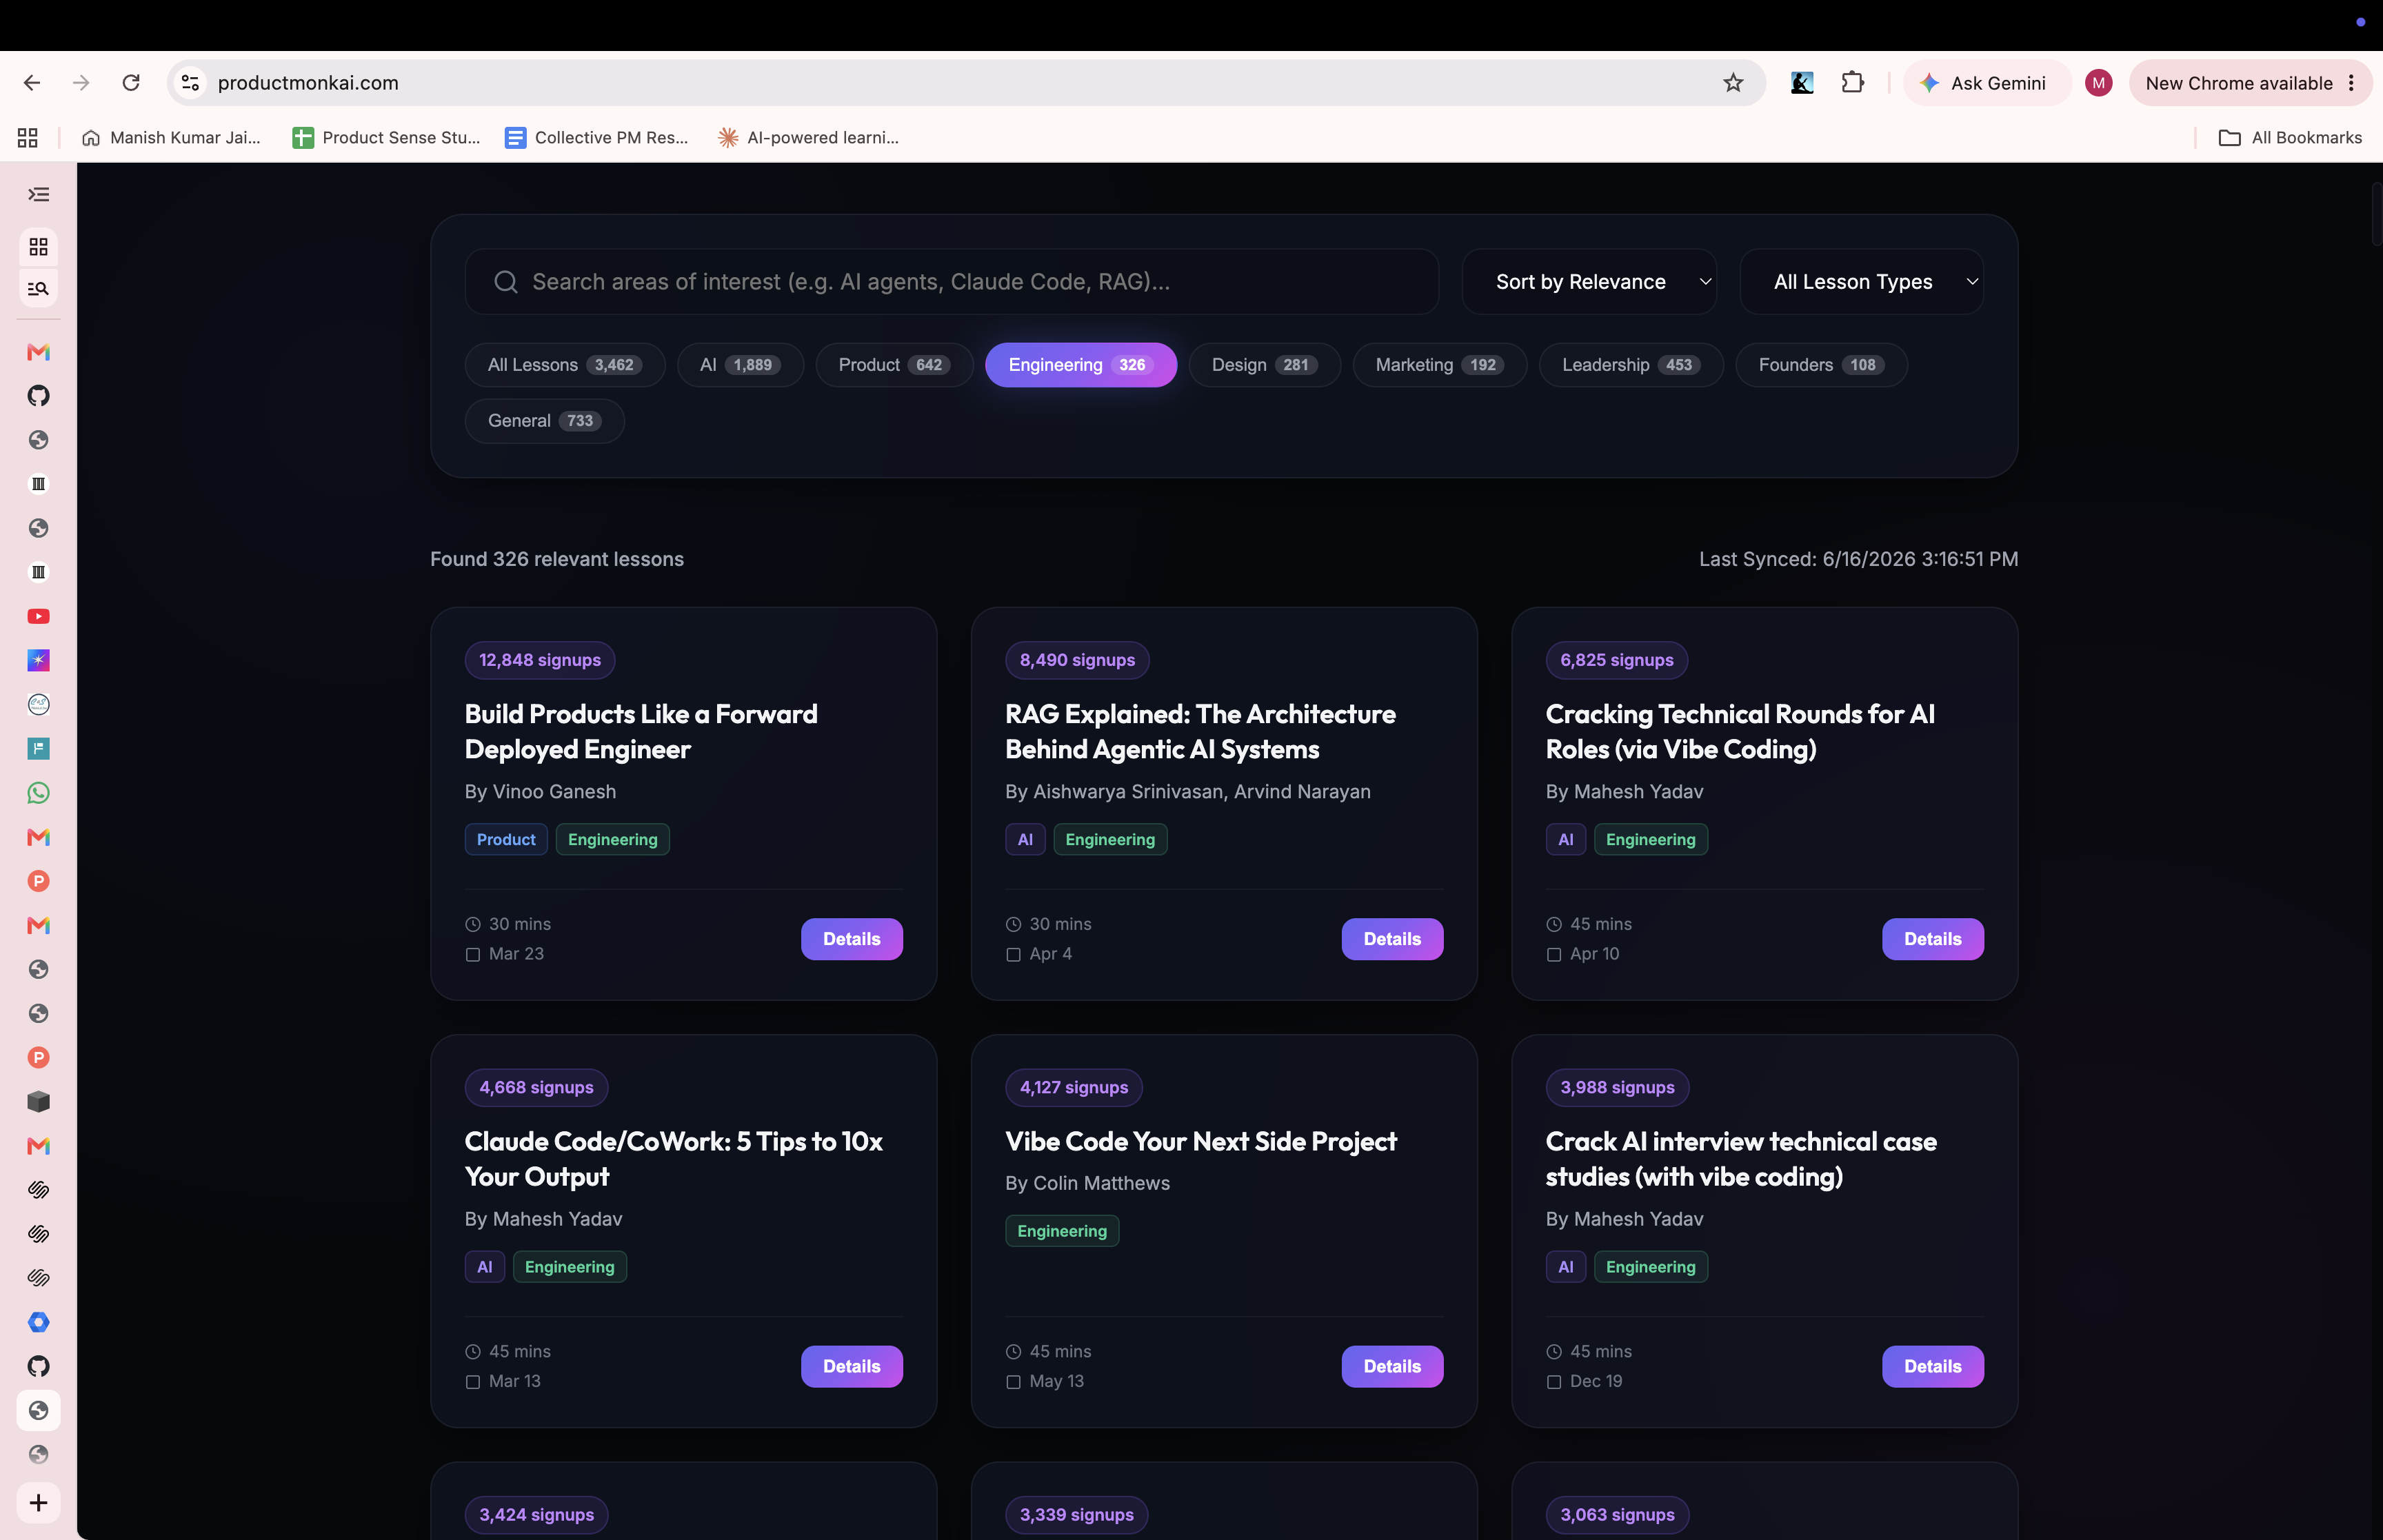2383x1540 pixels.
Task: Click the 'Last Synced: 6/16/2026 3:16:51 PM' text
Action: [x=1858, y=559]
